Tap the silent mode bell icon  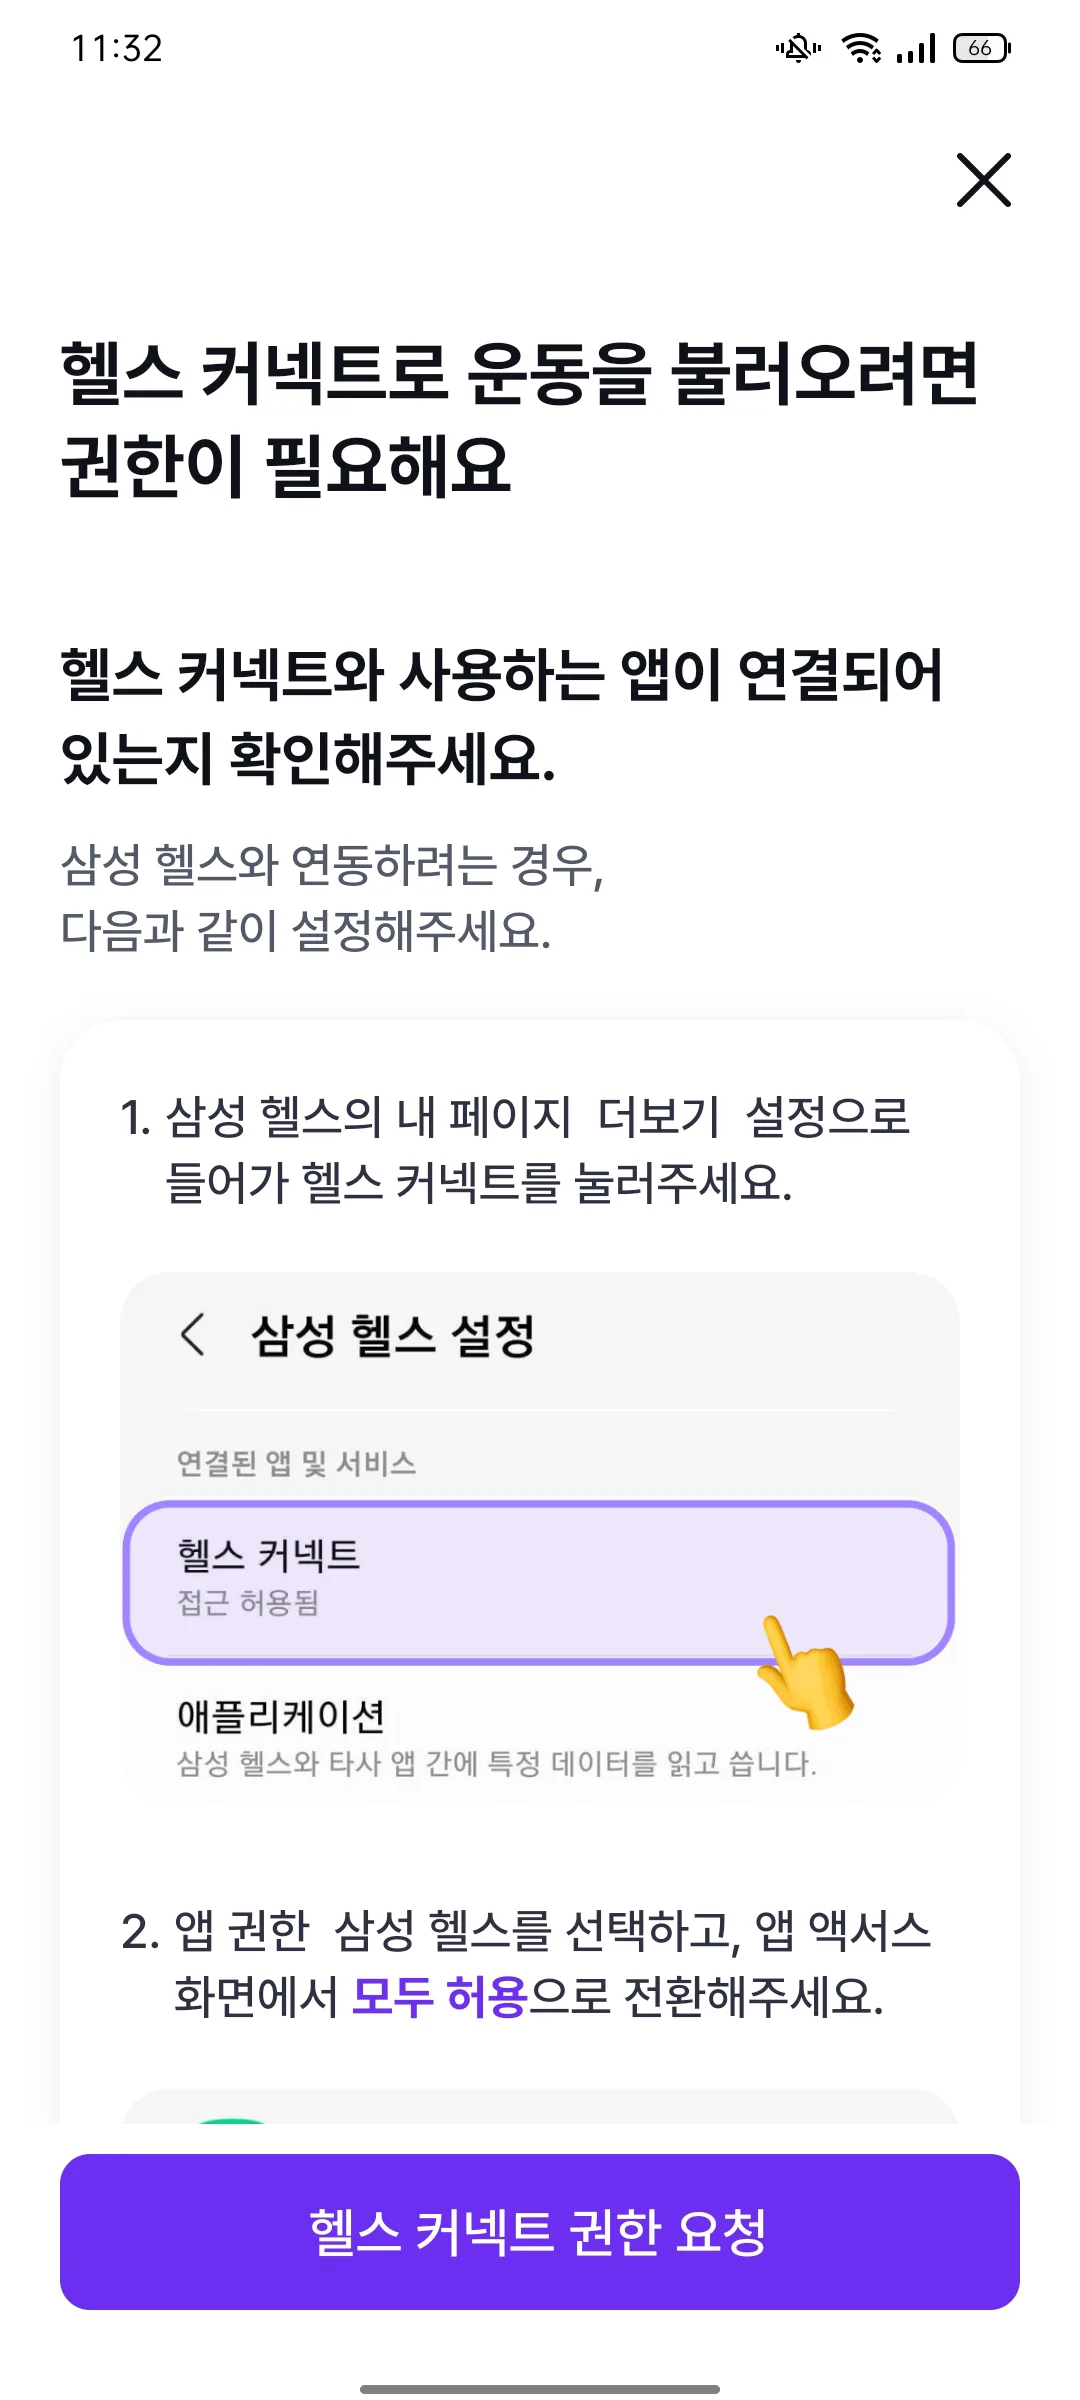798,47
